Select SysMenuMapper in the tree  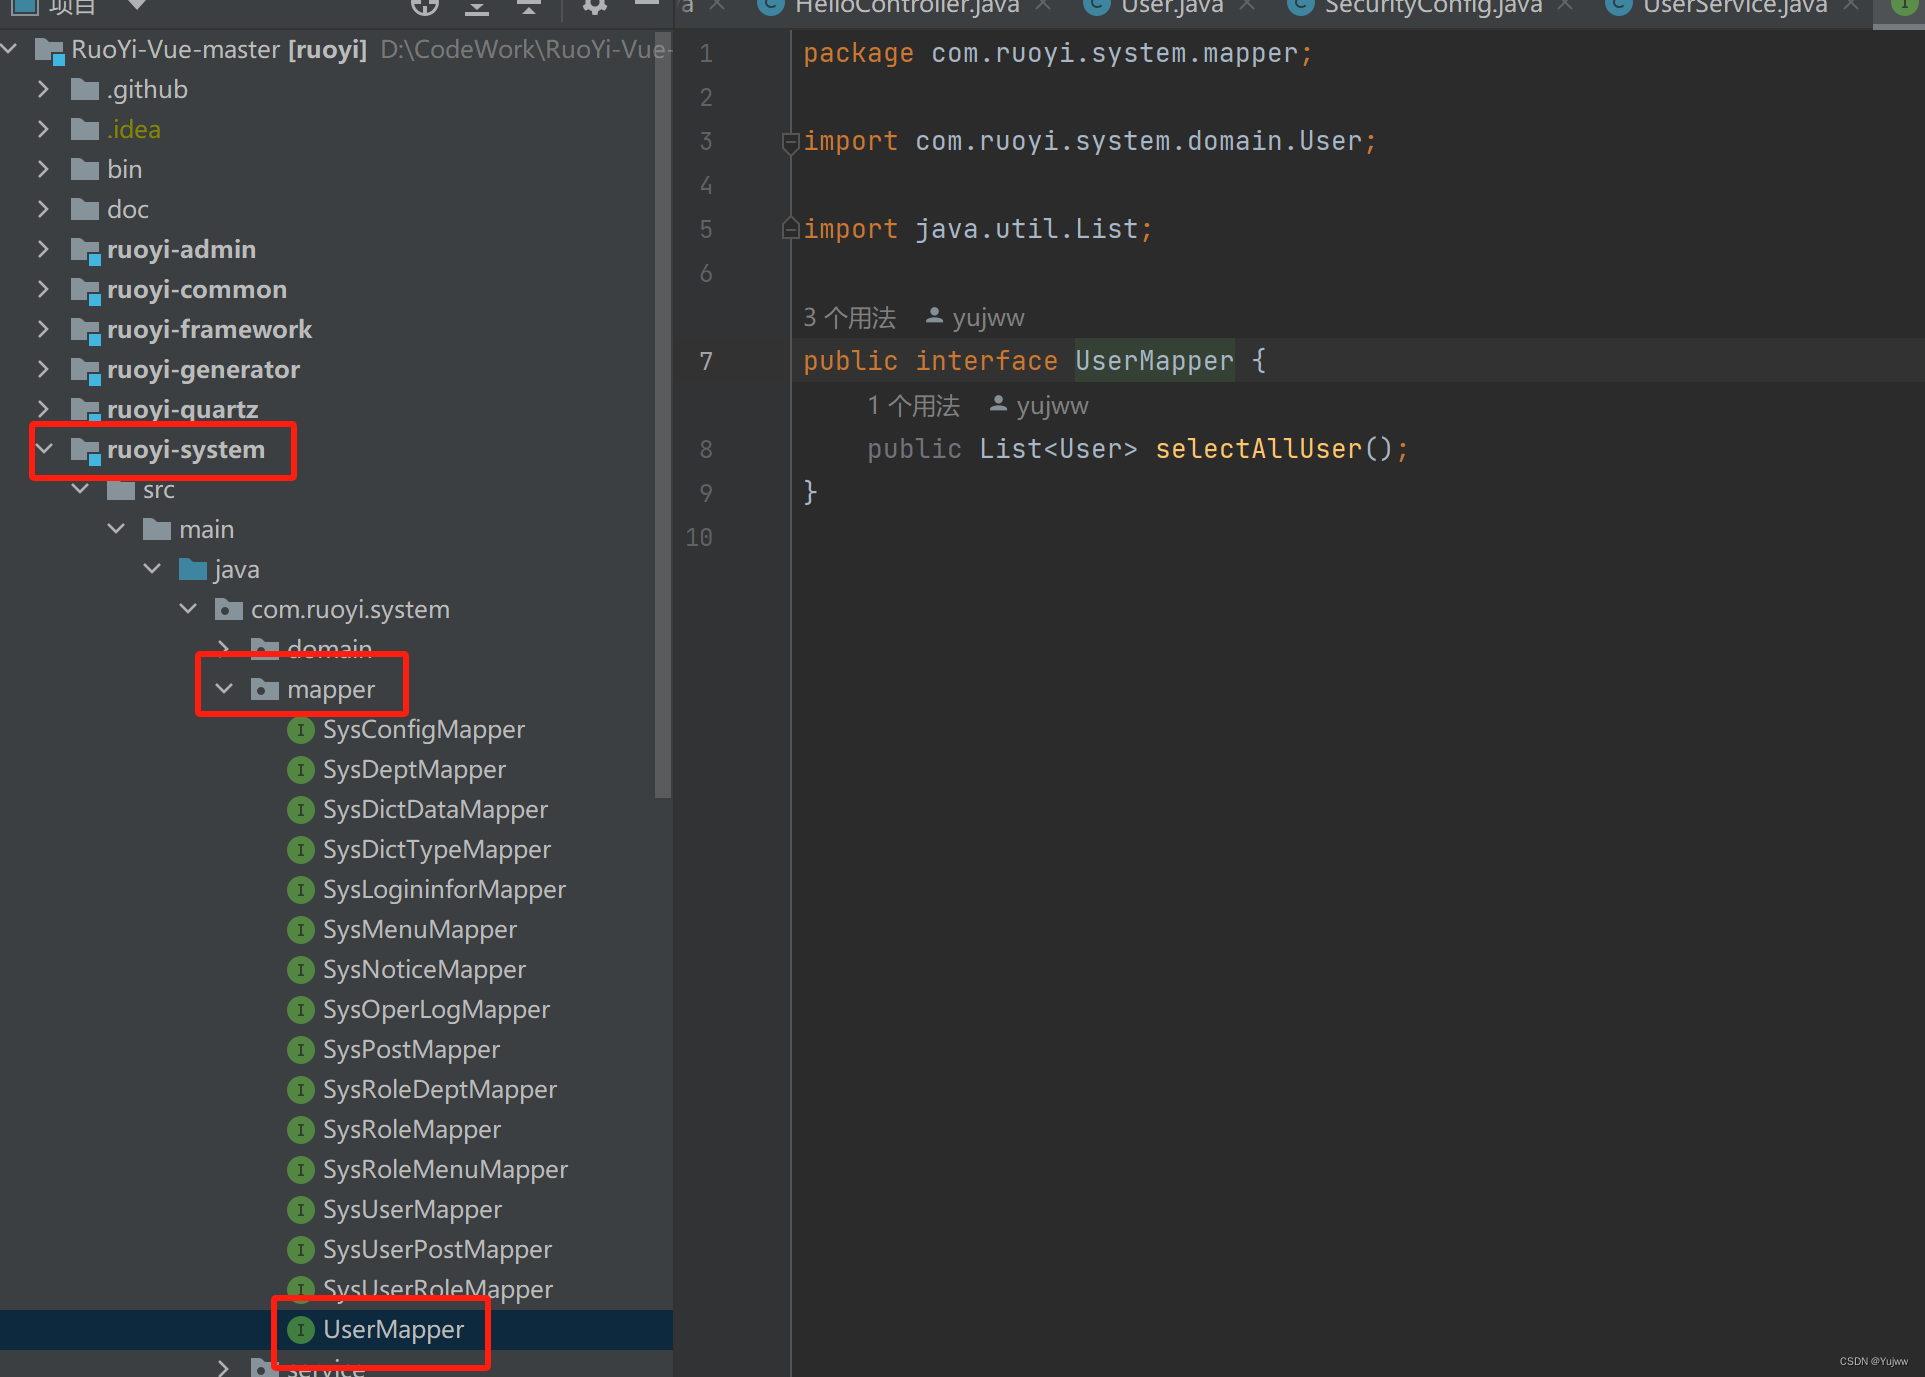pos(419,929)
